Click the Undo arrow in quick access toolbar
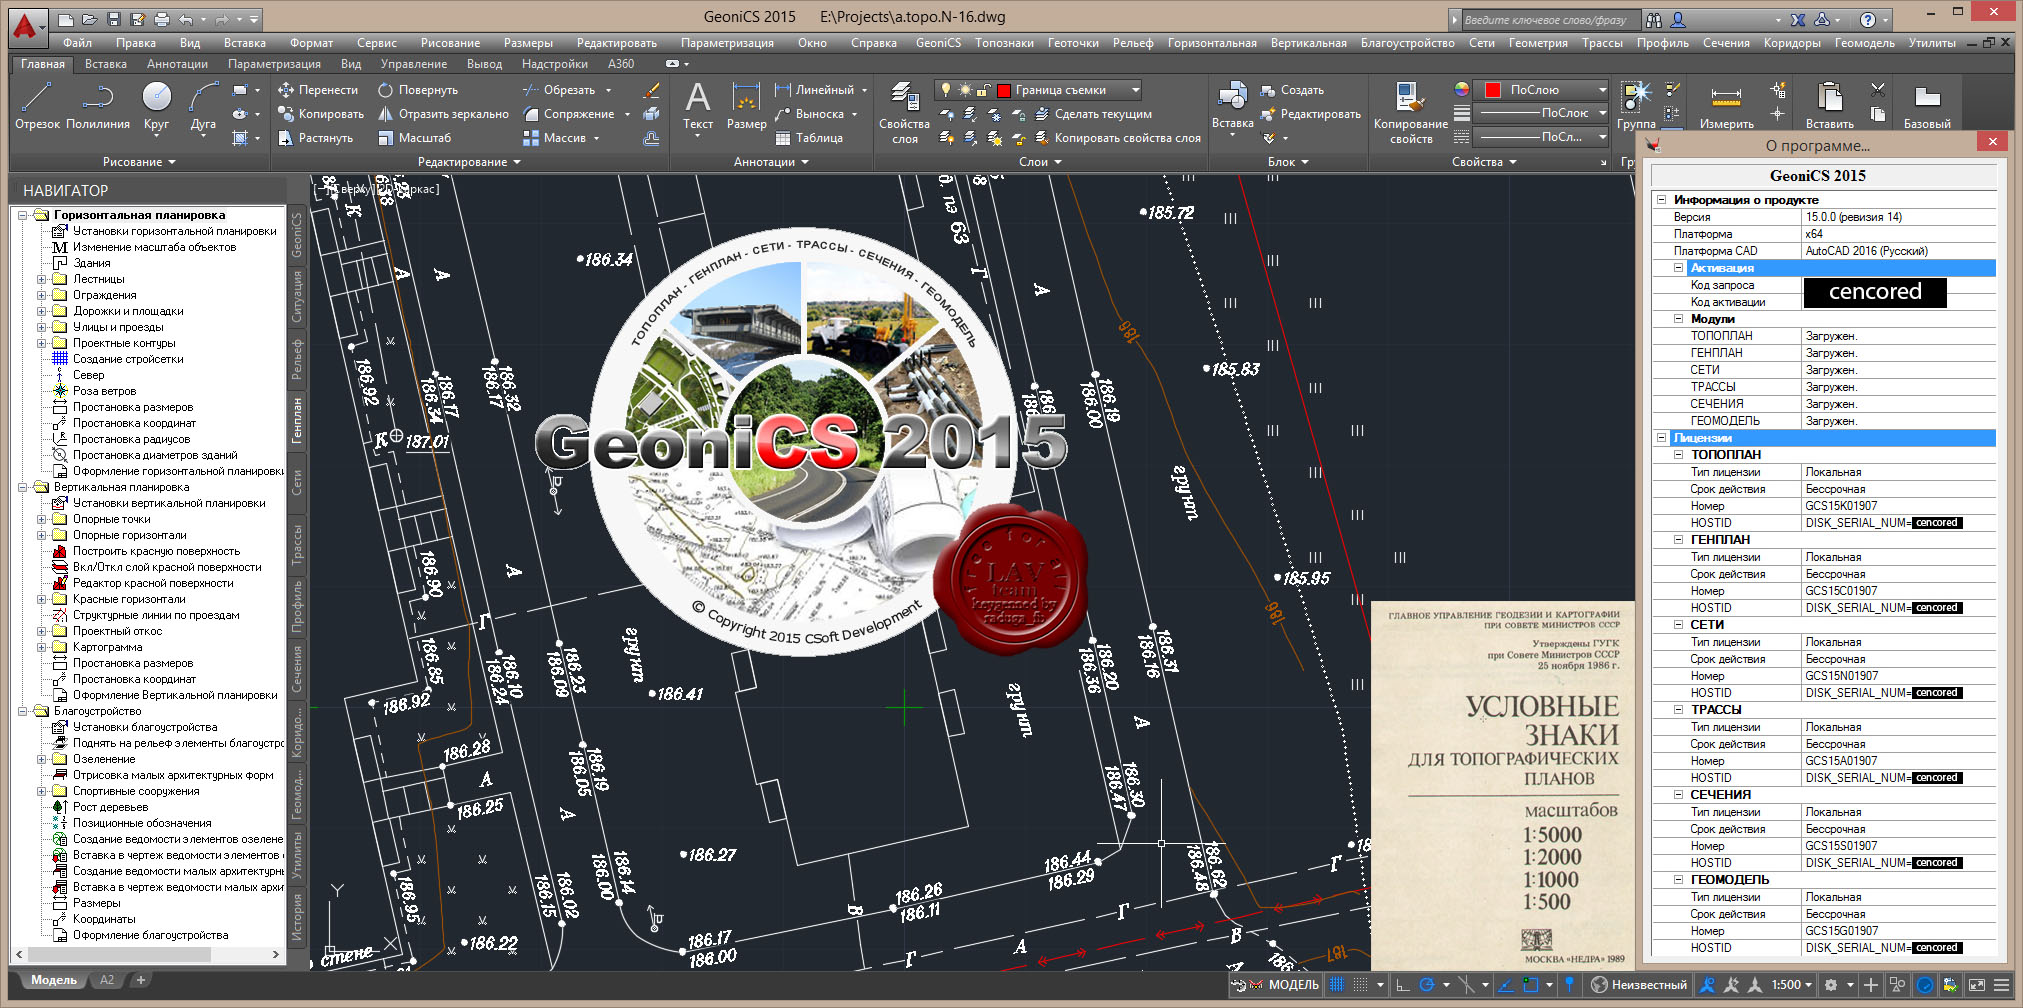This screenshot has height=1008, width=2023. pyautogui.click(x=186, y=19)
